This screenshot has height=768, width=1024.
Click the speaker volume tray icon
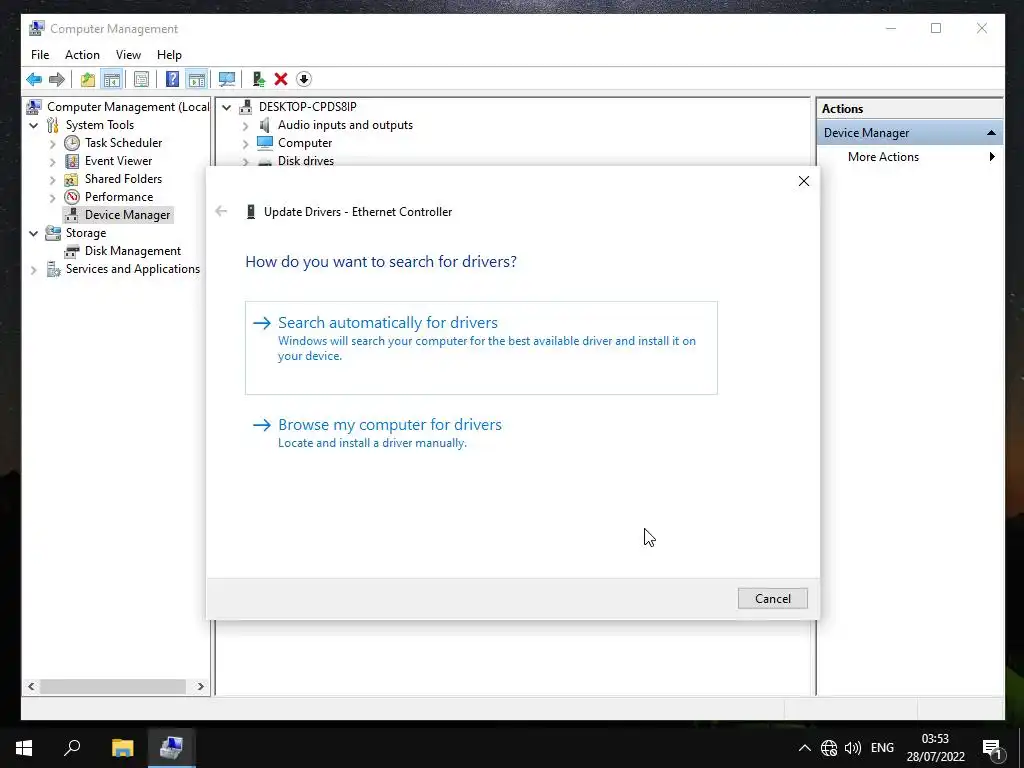853,748
